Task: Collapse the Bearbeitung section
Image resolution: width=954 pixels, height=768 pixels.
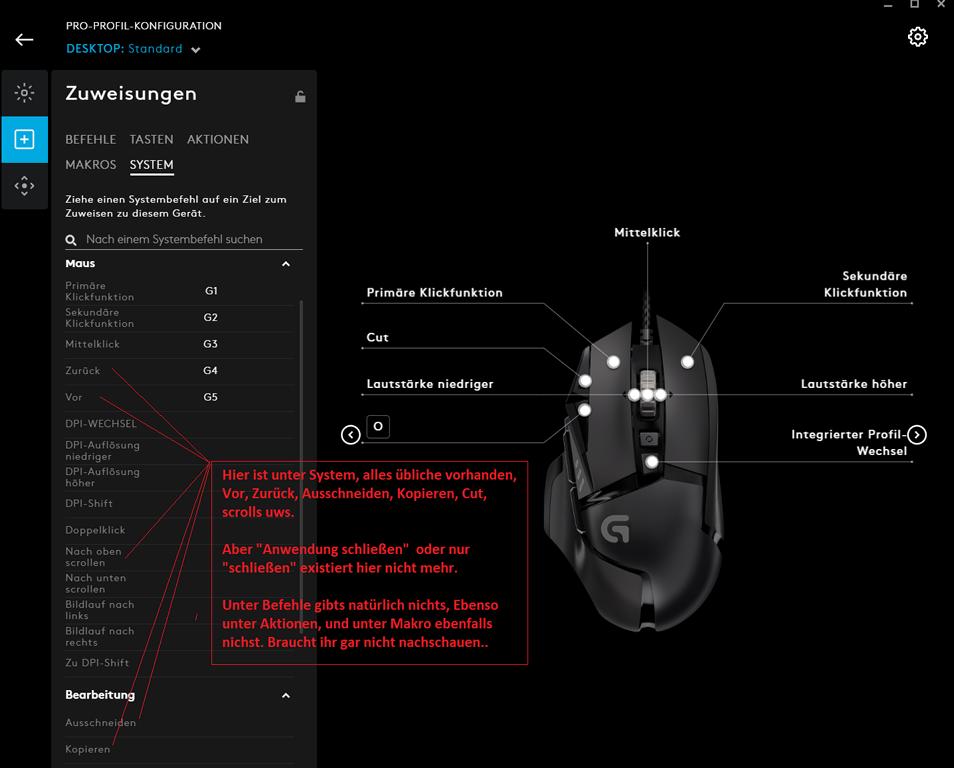Action: click(x=286, y=695)
